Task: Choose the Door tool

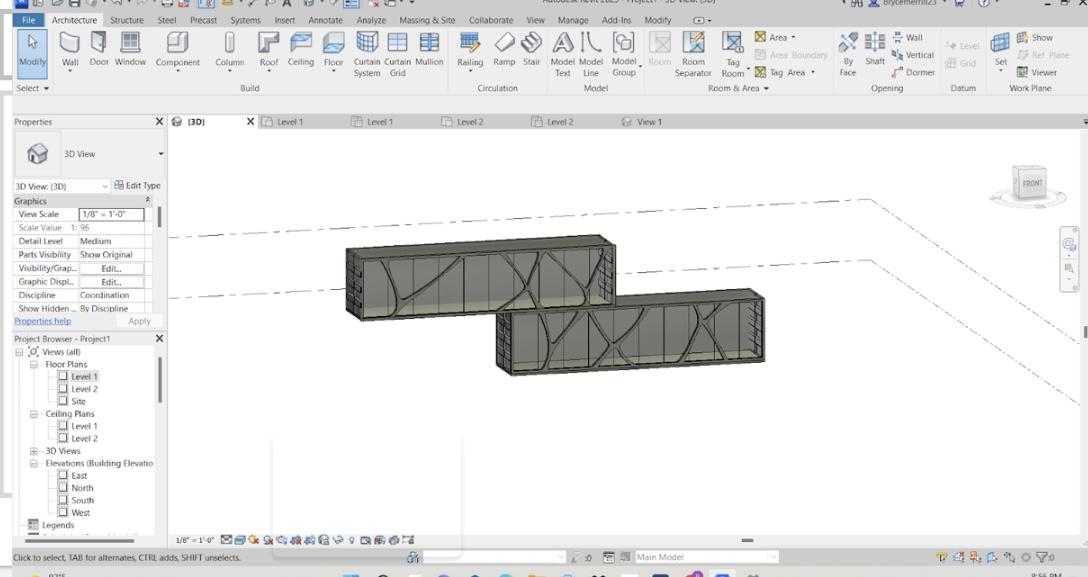Action: (99, 49)
